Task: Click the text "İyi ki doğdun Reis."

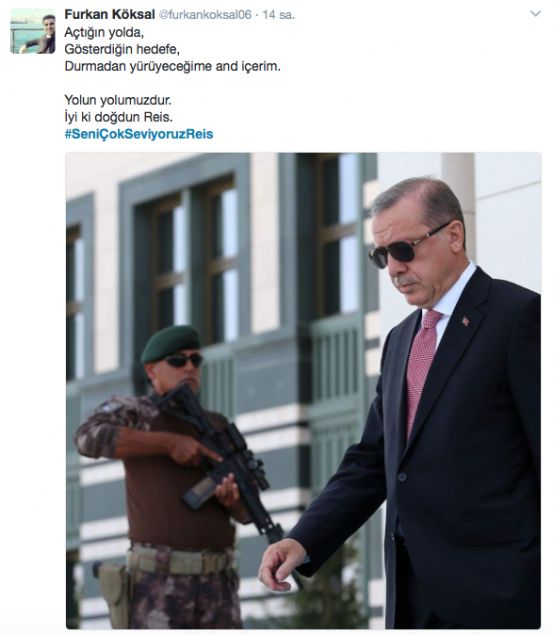Action: pos(119,117)
